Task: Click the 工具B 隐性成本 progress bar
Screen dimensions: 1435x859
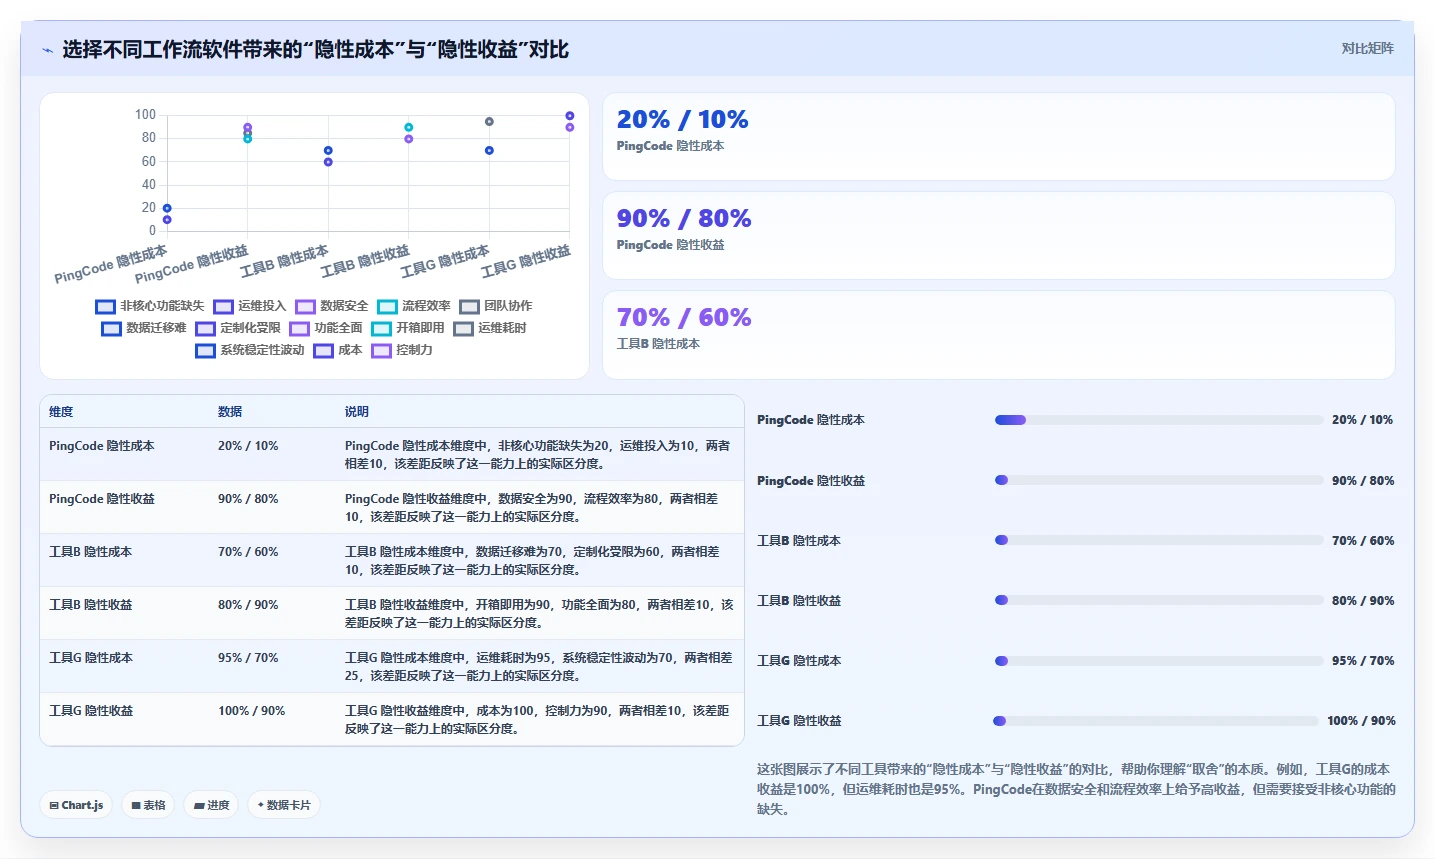Action: tap(1159, 540)
